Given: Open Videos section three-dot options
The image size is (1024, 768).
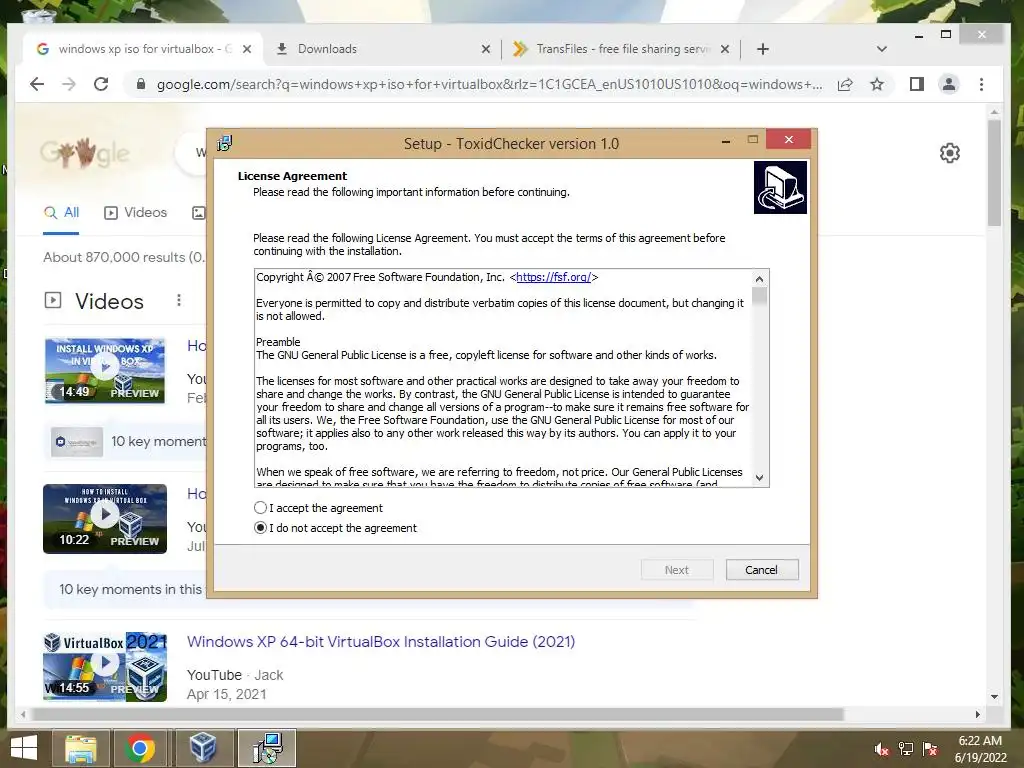Looking at the screenshot, I should pyautogui.click(x=178, y=300).
